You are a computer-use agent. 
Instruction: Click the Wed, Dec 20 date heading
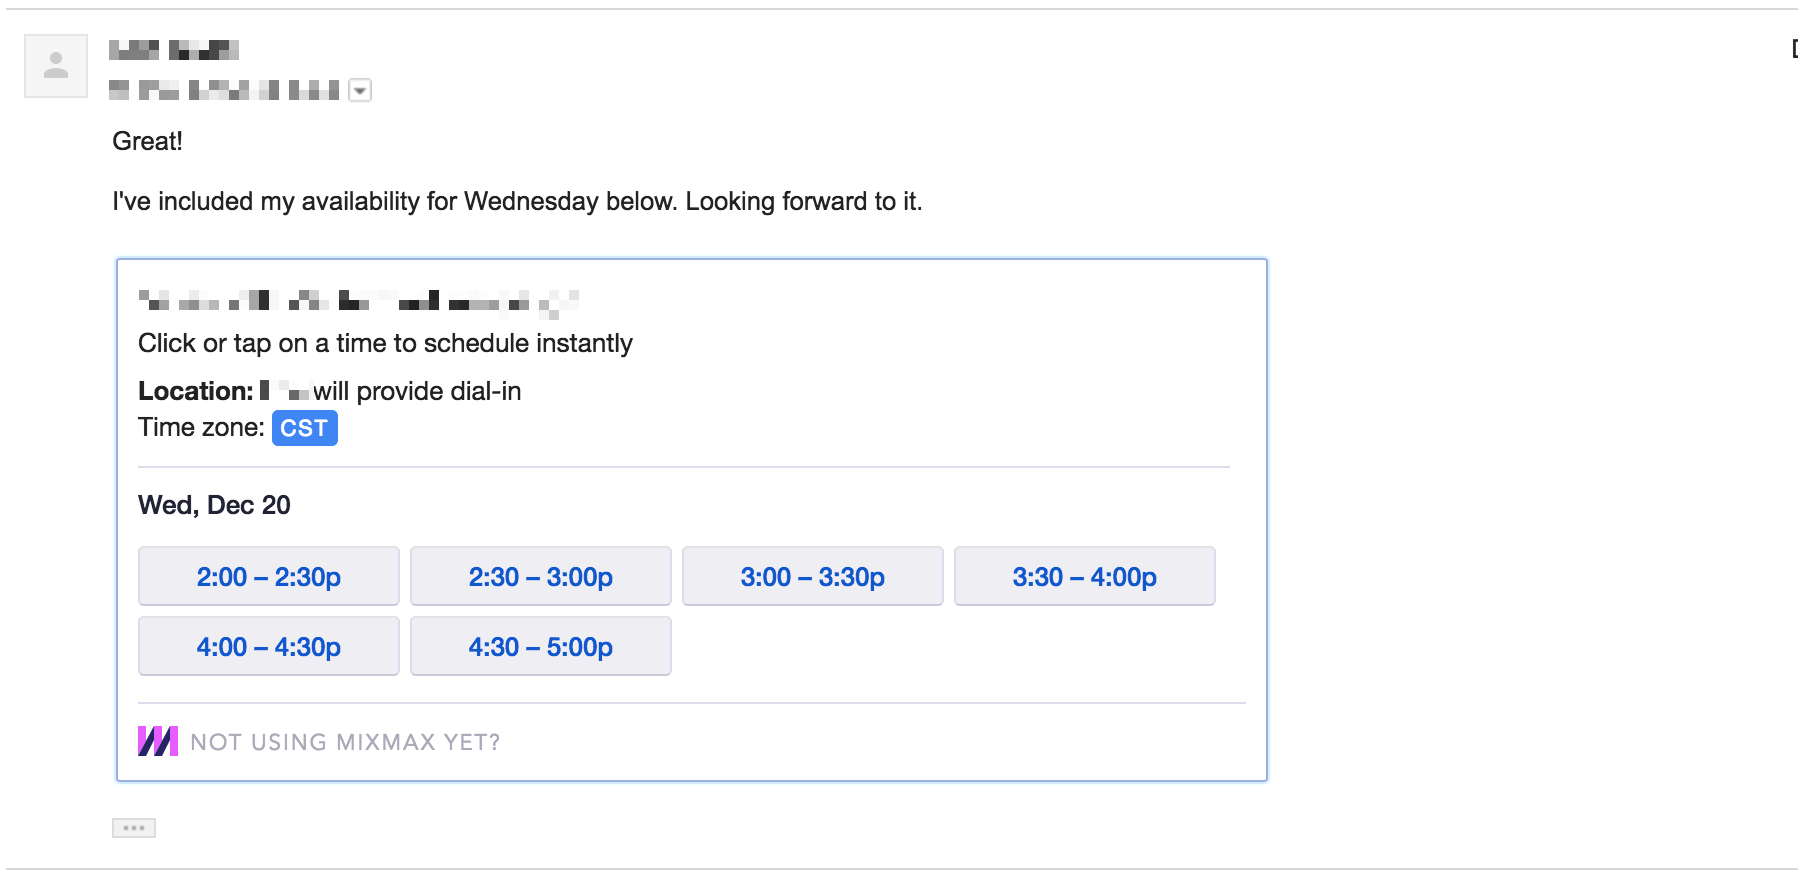point(214,505)
